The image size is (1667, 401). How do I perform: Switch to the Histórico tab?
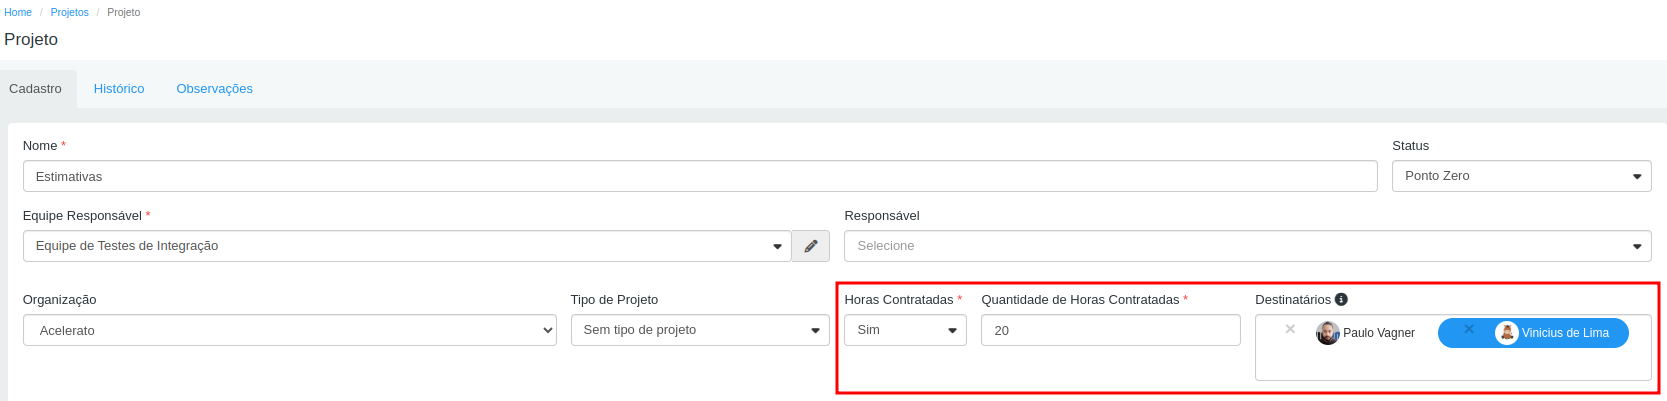(119, 89)
